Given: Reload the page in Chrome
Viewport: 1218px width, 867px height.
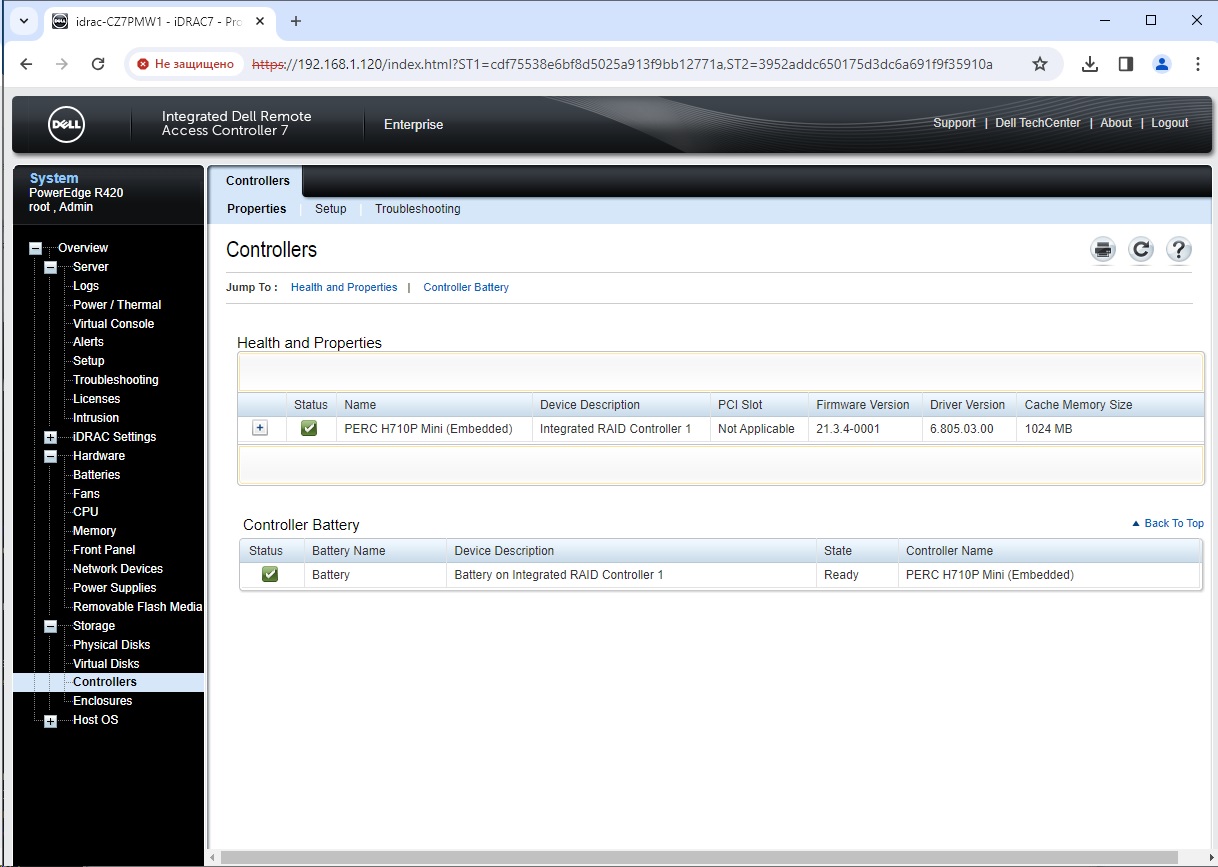Looking at the screenshot, I should 98,64.
